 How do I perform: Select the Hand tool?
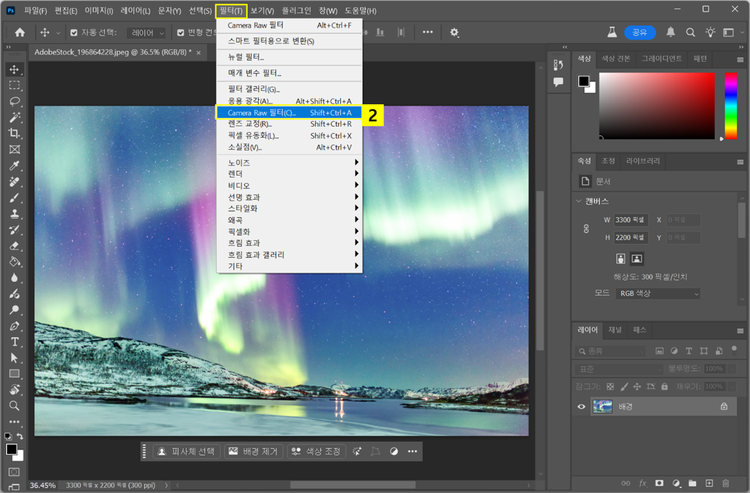point(14,390)
